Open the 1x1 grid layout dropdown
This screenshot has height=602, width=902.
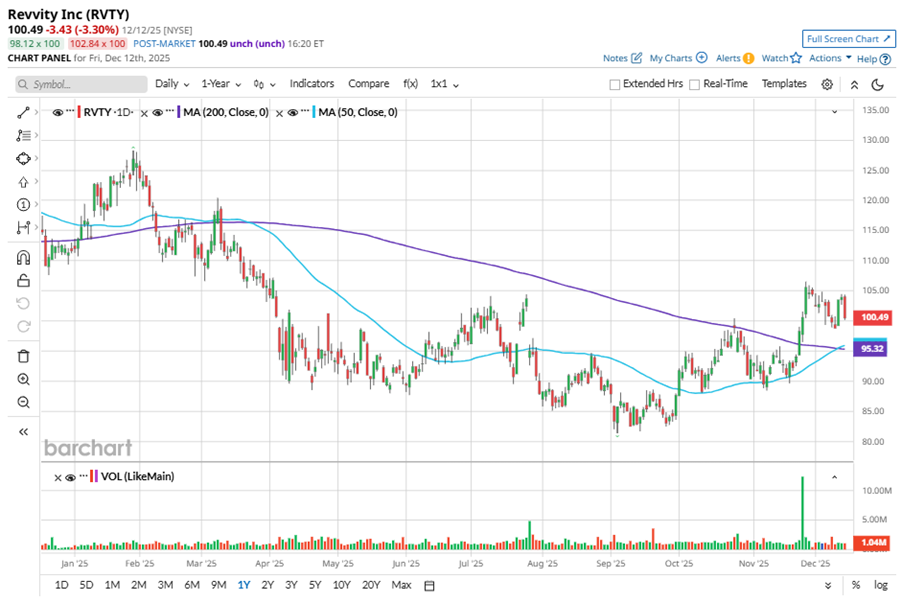445,84
